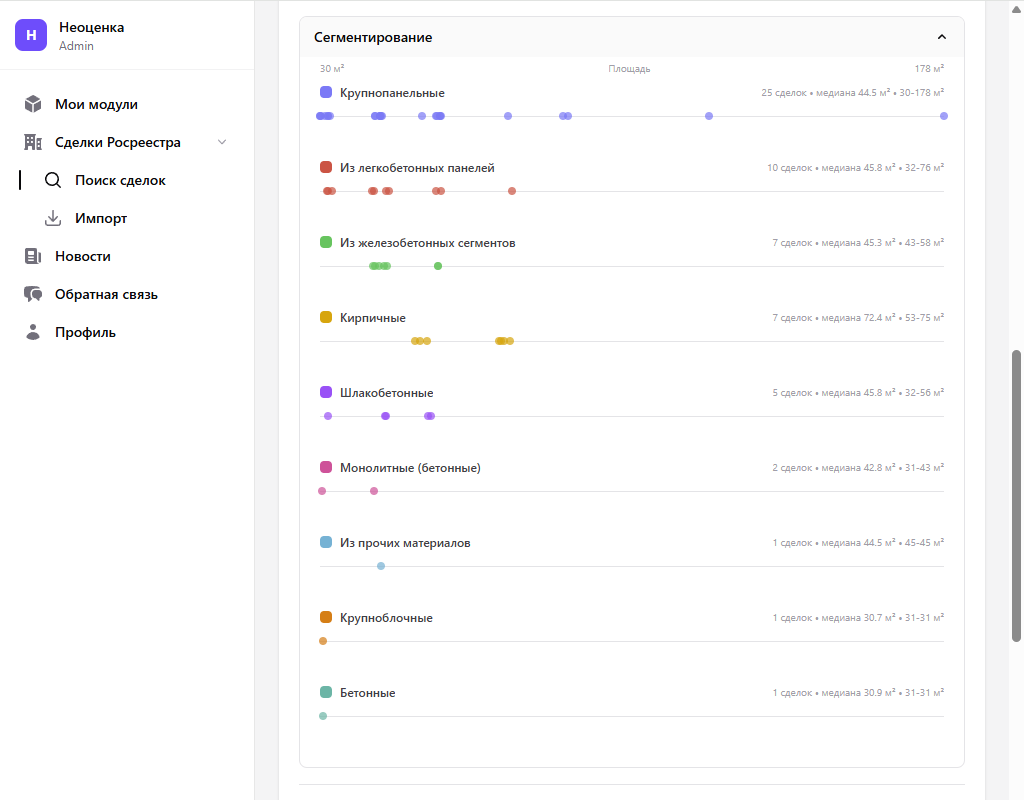1024x800 pixels.
Task: Click the Сегментирование panel title
Action: click(x=373, y=37)
